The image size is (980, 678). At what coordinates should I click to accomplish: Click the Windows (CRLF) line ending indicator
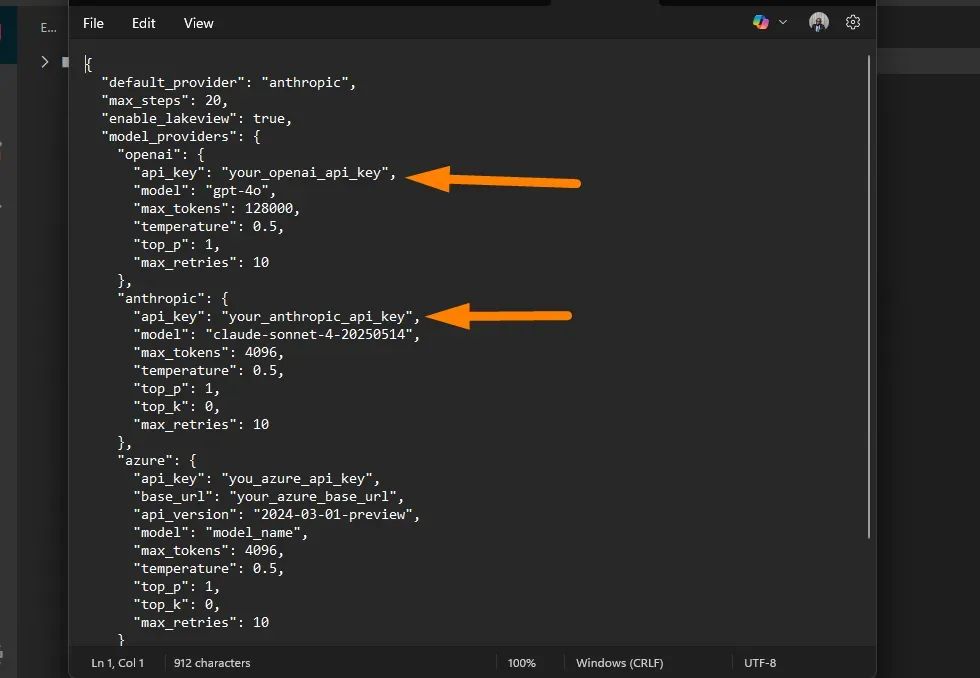(619, 663)
